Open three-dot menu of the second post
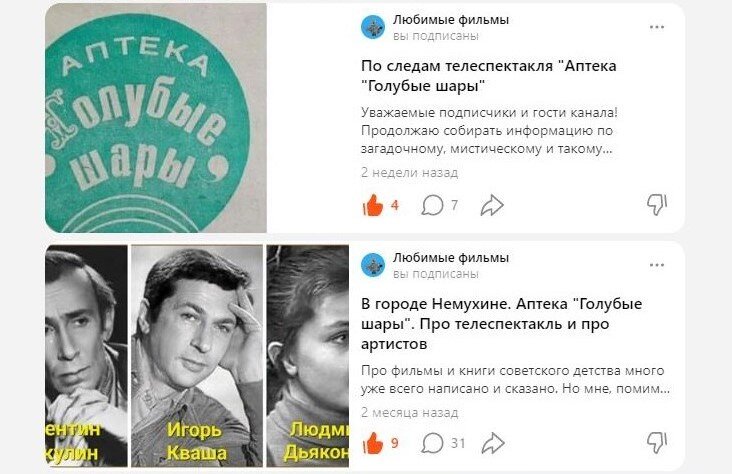732x474 pixels. pyautogui.click(x=657, y=265)
